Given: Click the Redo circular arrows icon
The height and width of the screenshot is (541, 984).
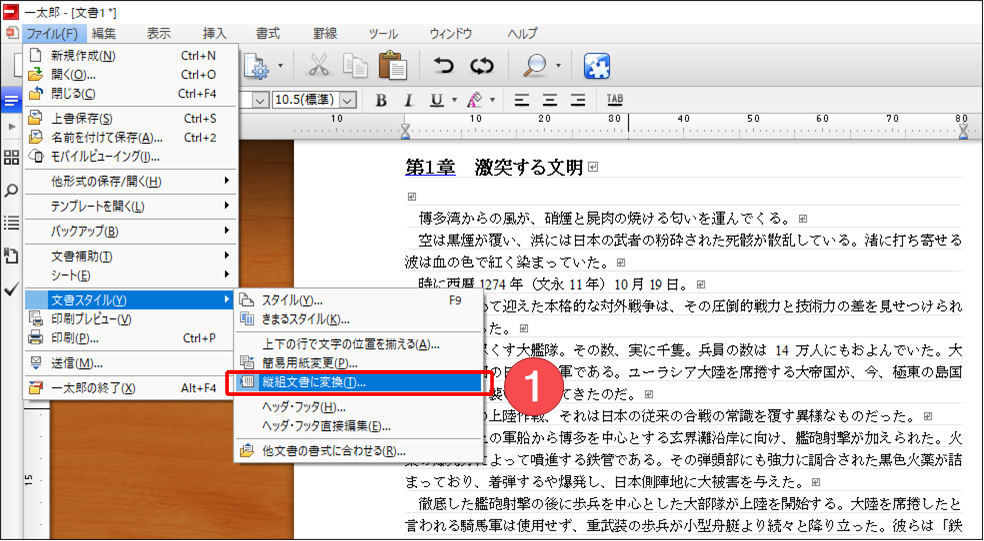Looking at the screenshot, I should [x=482, y=66].
